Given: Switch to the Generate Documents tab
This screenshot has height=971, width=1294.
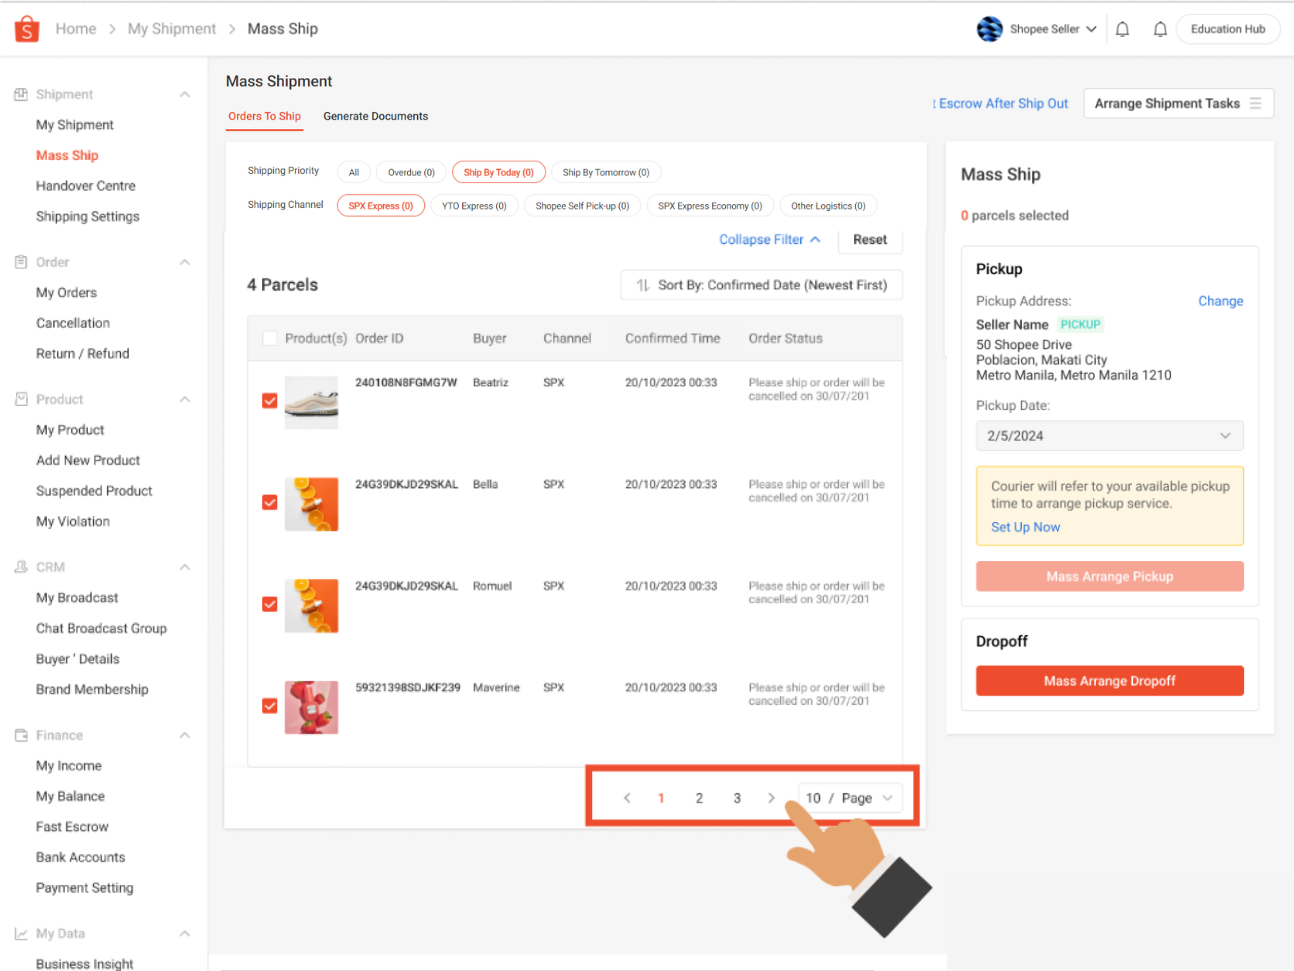Looking at the screenshot, I should pyautogui.click(x=376, y=116).
